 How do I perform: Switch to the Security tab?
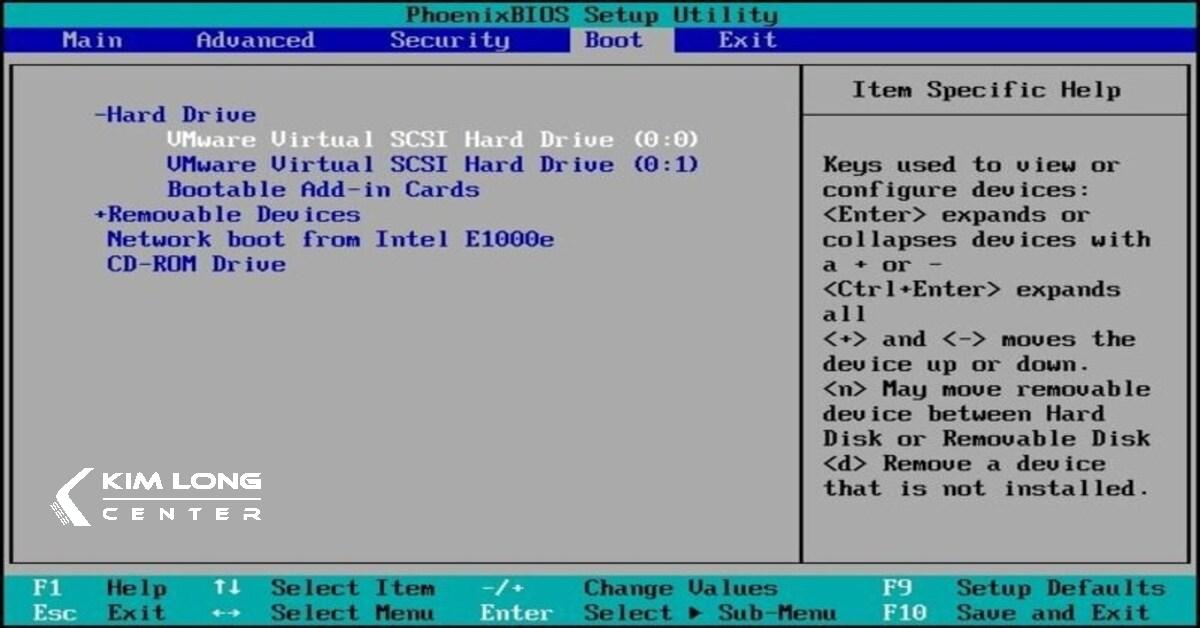click(x=450, y=40)
